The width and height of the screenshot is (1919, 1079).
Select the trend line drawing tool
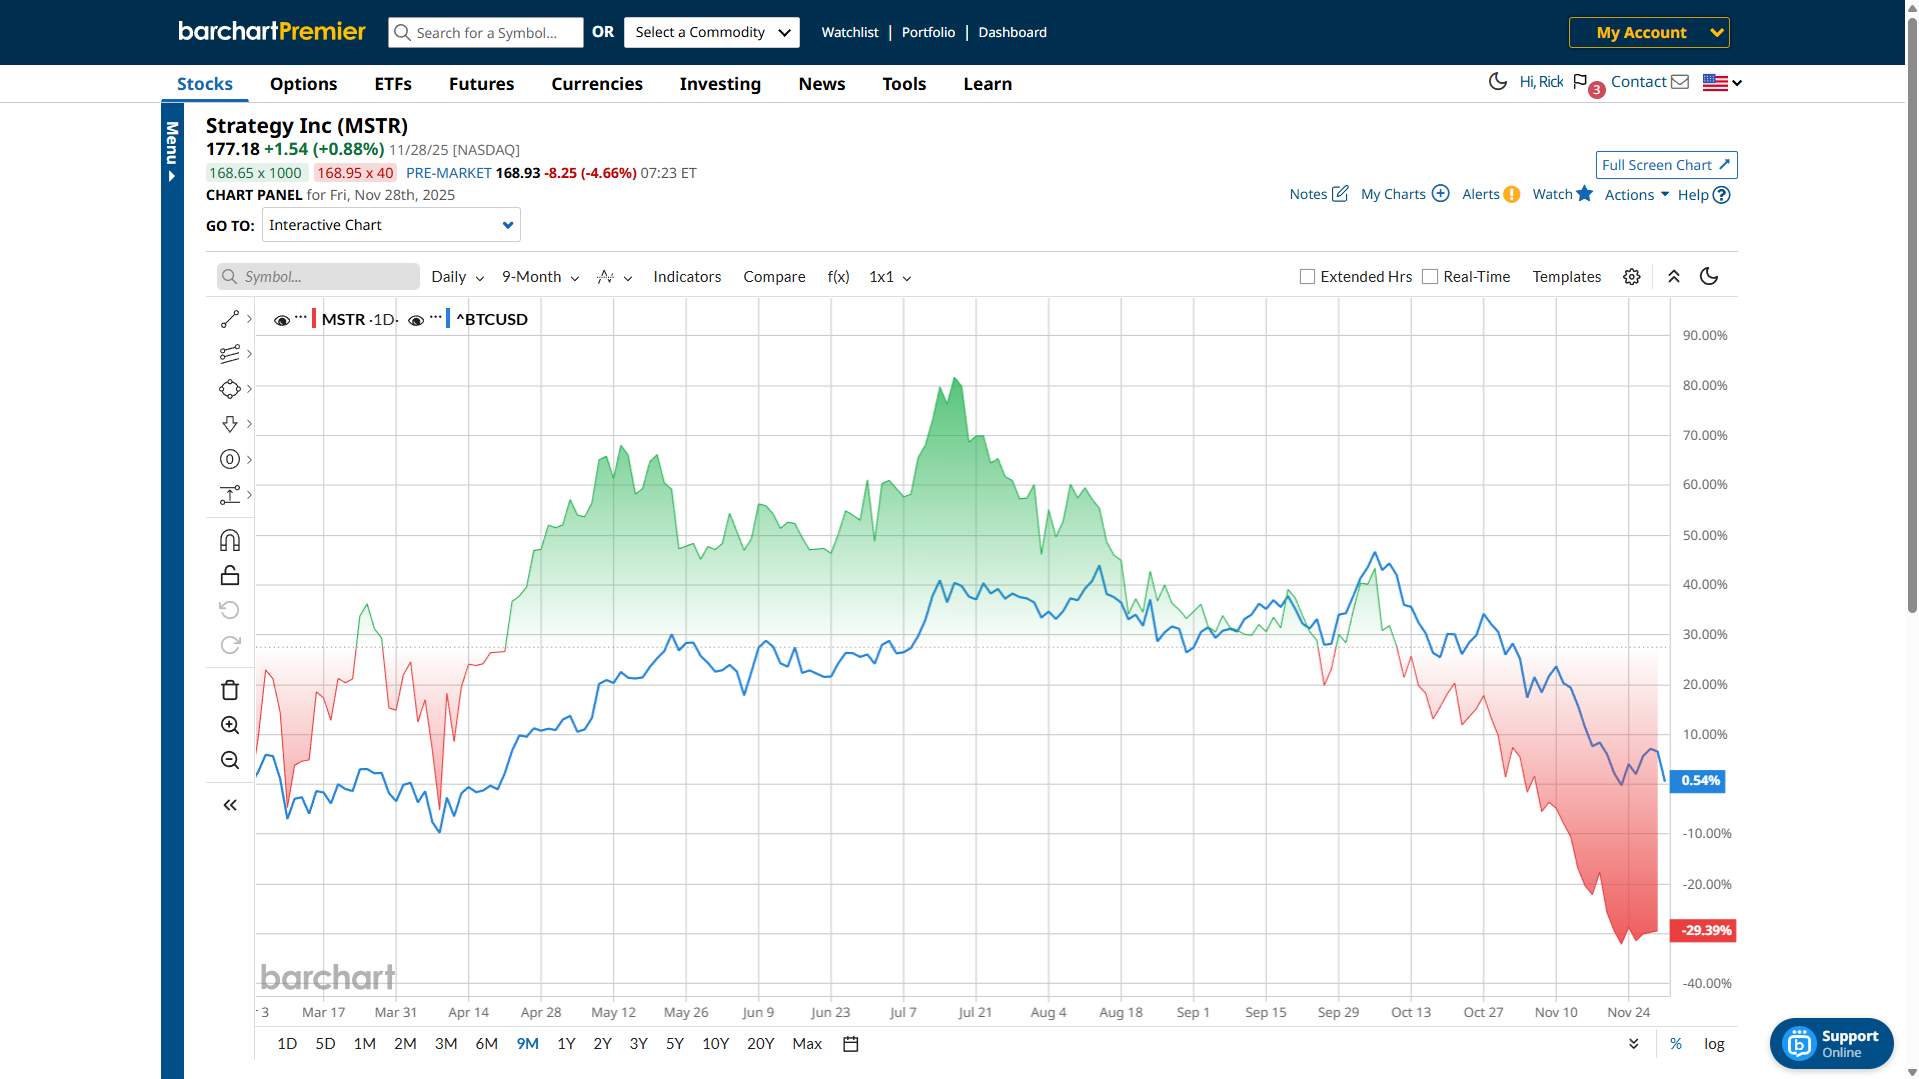pyautogui.click(x=229, y=319)
